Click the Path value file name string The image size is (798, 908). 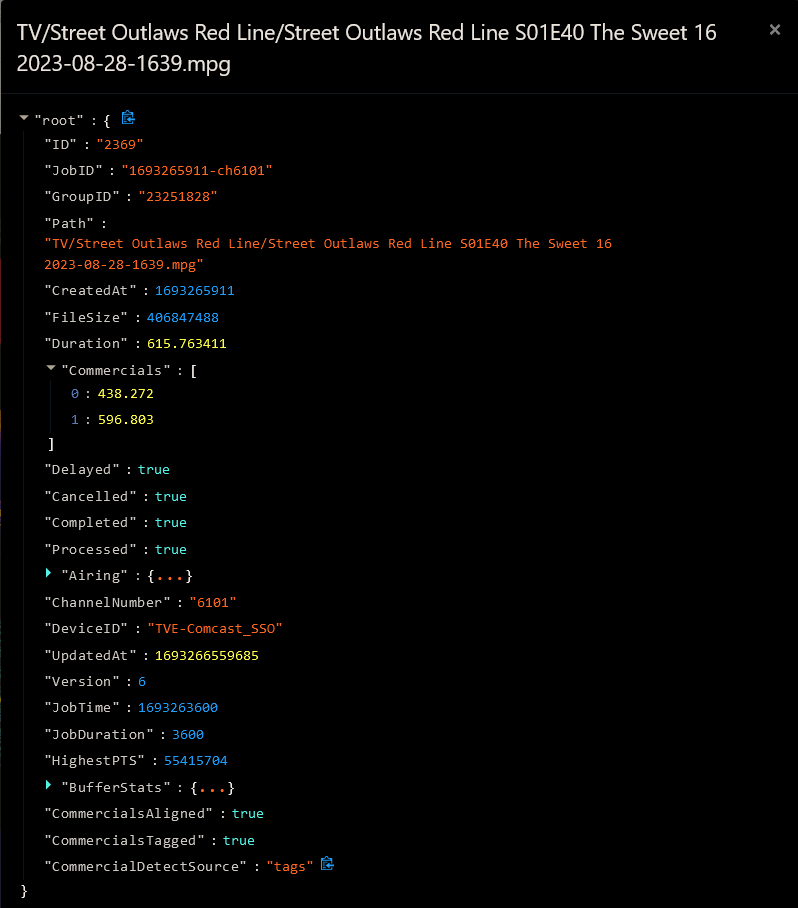328,254
